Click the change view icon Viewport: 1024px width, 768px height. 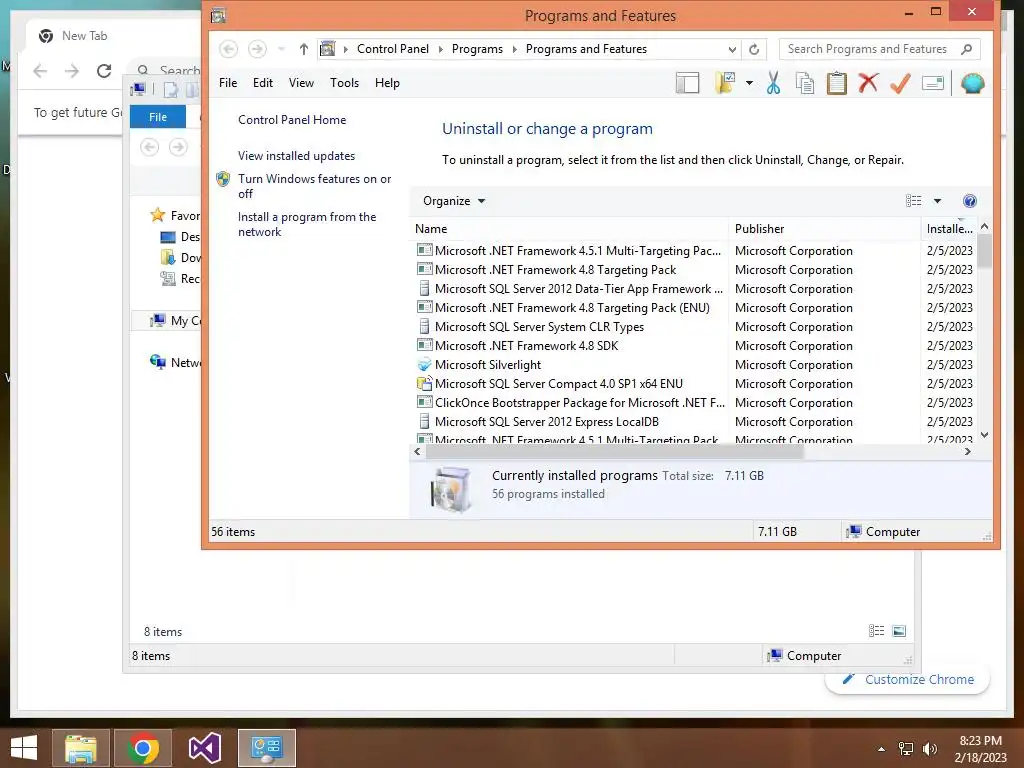coord(914,201)
